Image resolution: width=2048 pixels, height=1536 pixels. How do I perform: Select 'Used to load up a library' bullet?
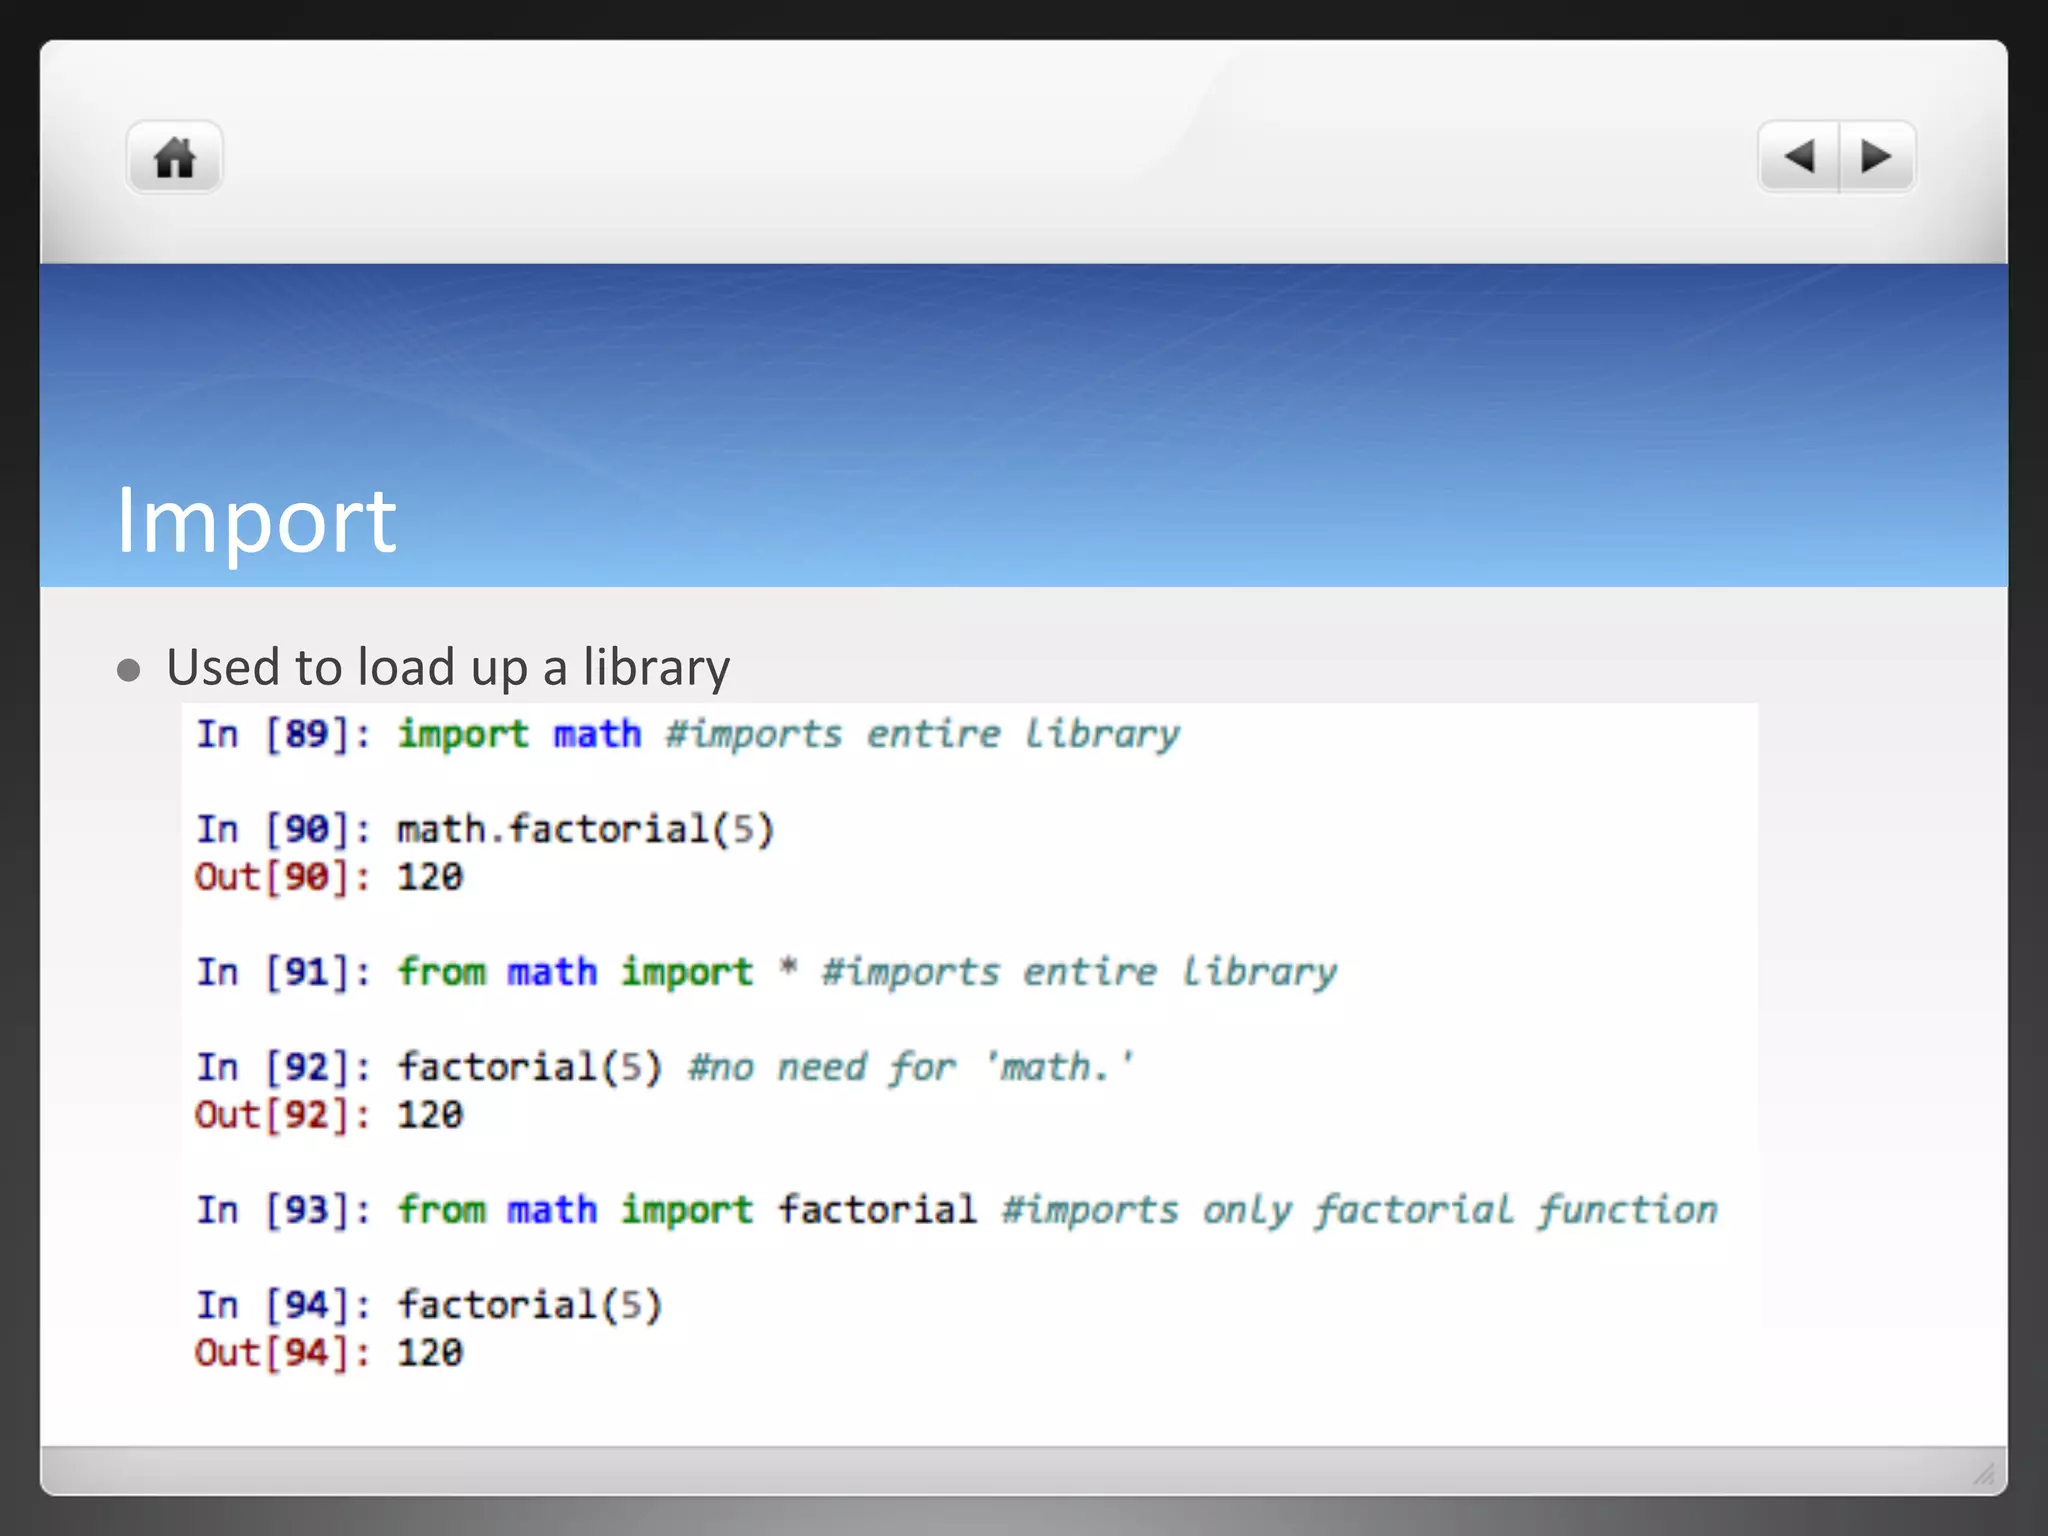pyautogui.click(x=448, y=667)
